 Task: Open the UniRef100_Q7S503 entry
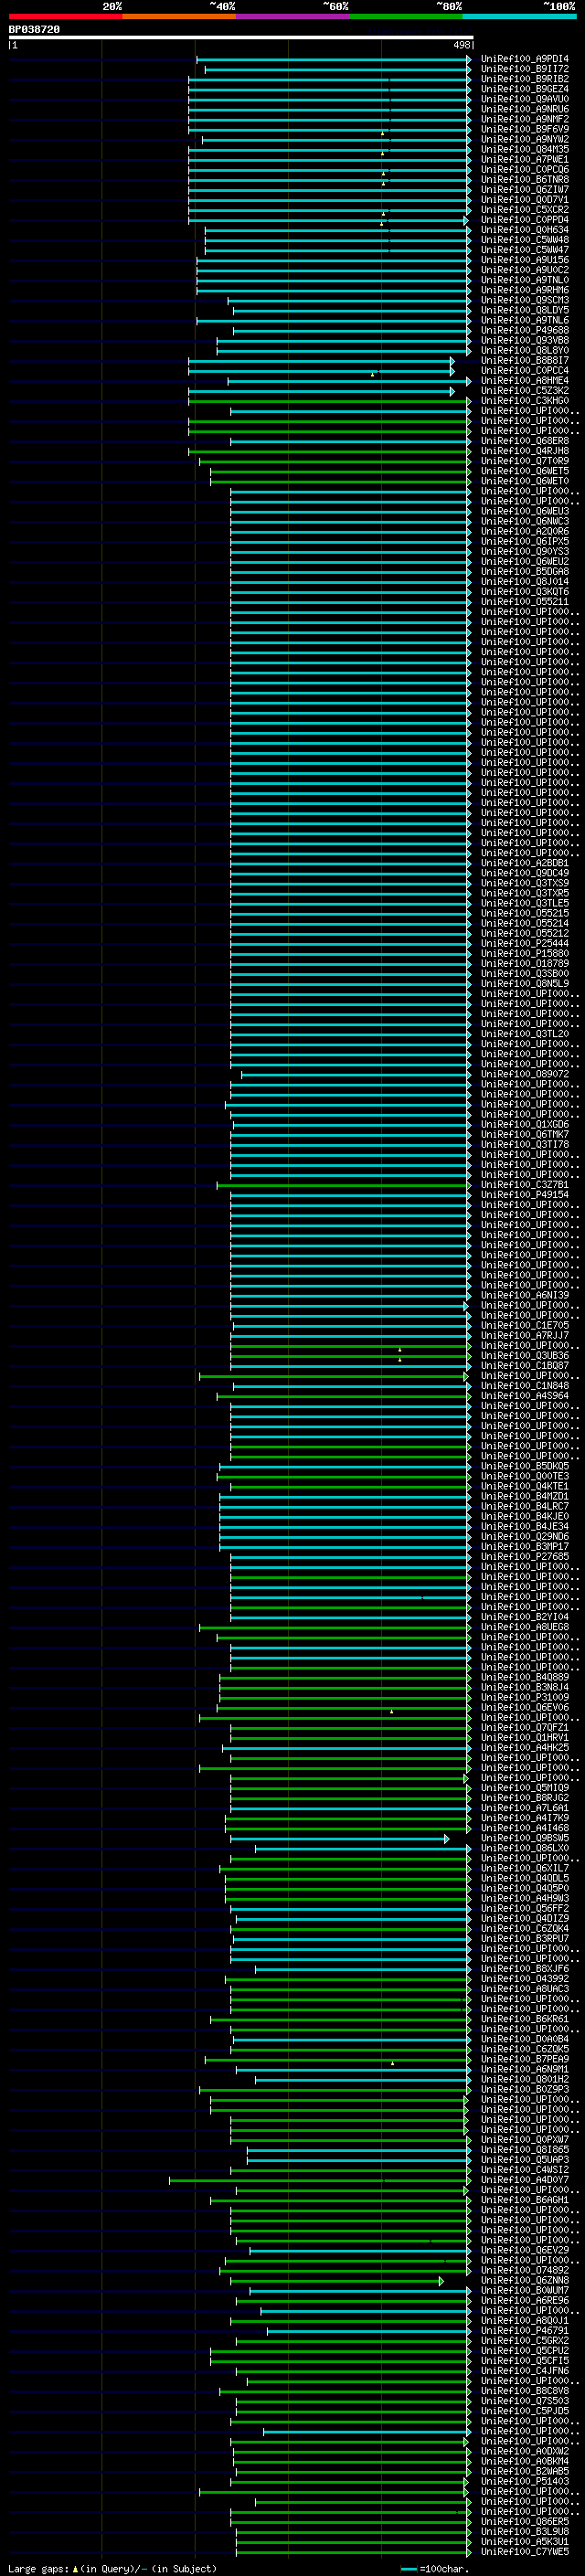[x=524, y=2401]
